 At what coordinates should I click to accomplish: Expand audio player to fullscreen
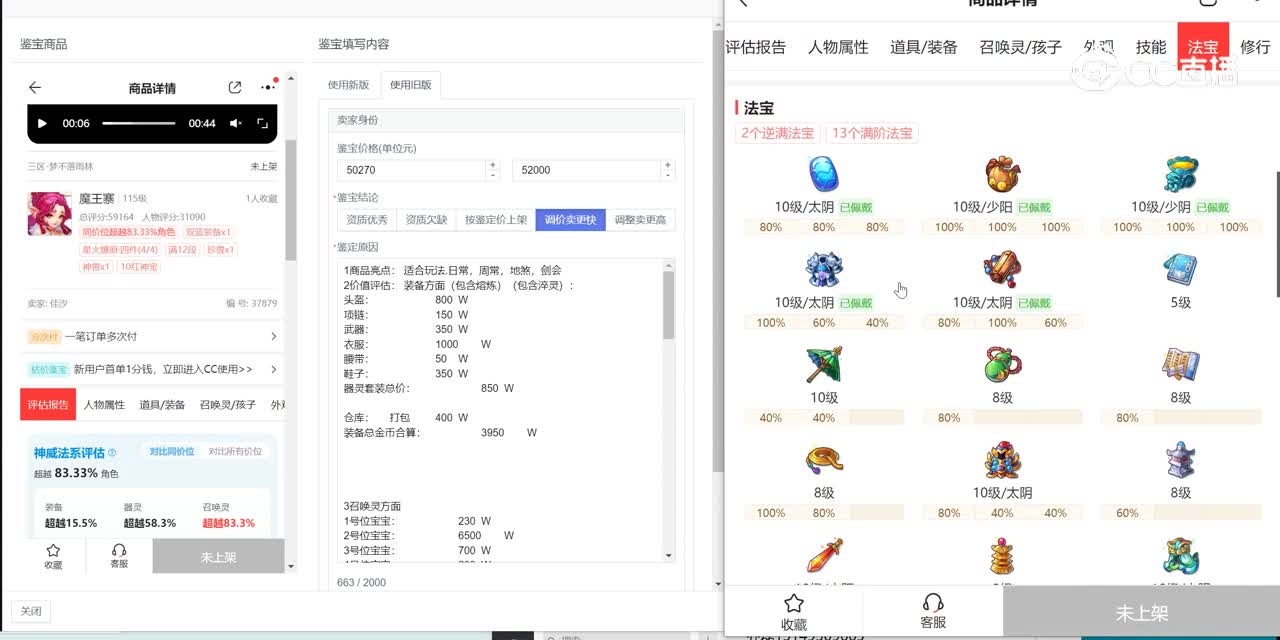(263, 123)
